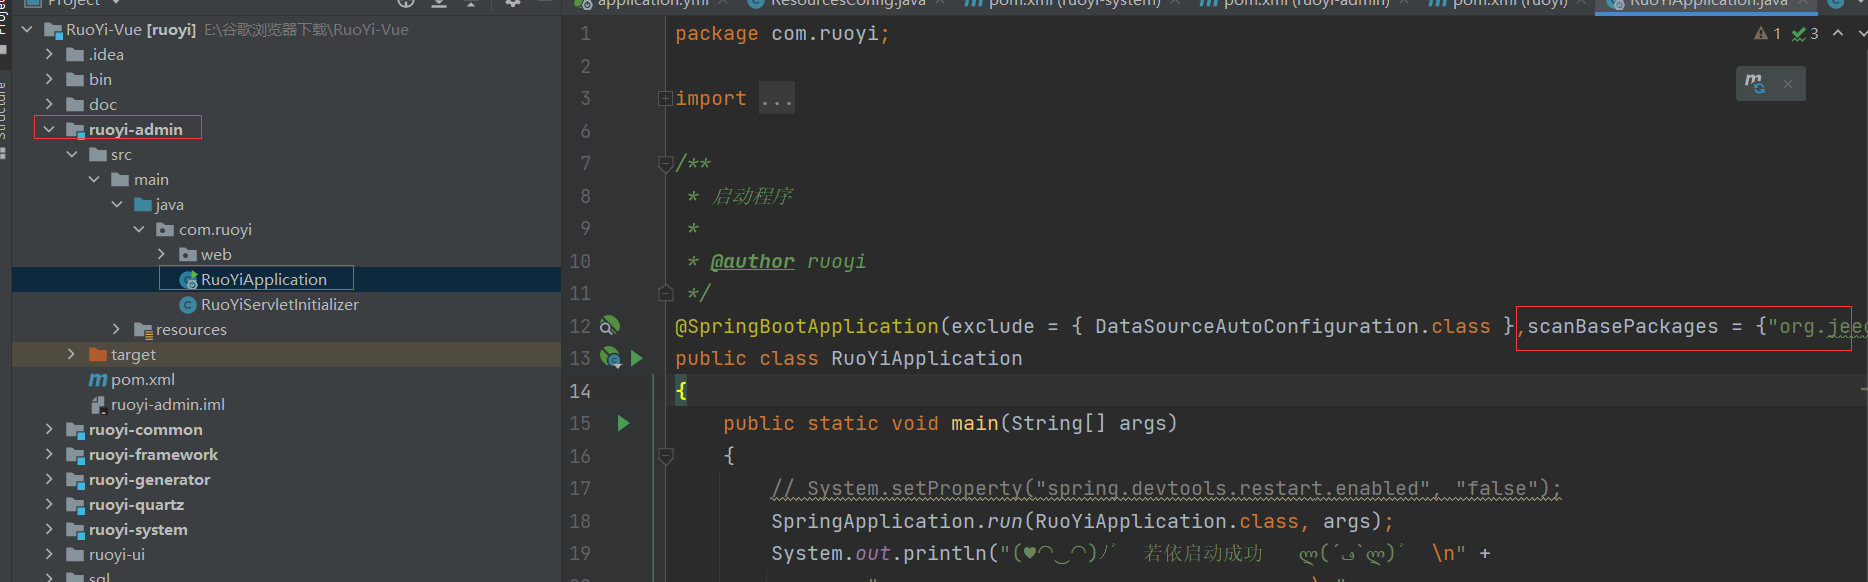Collapse the java source folder

coord(117,205)
